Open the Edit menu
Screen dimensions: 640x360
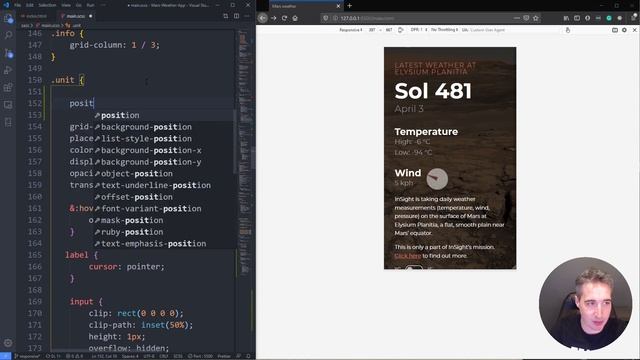[x=30, y=5]
